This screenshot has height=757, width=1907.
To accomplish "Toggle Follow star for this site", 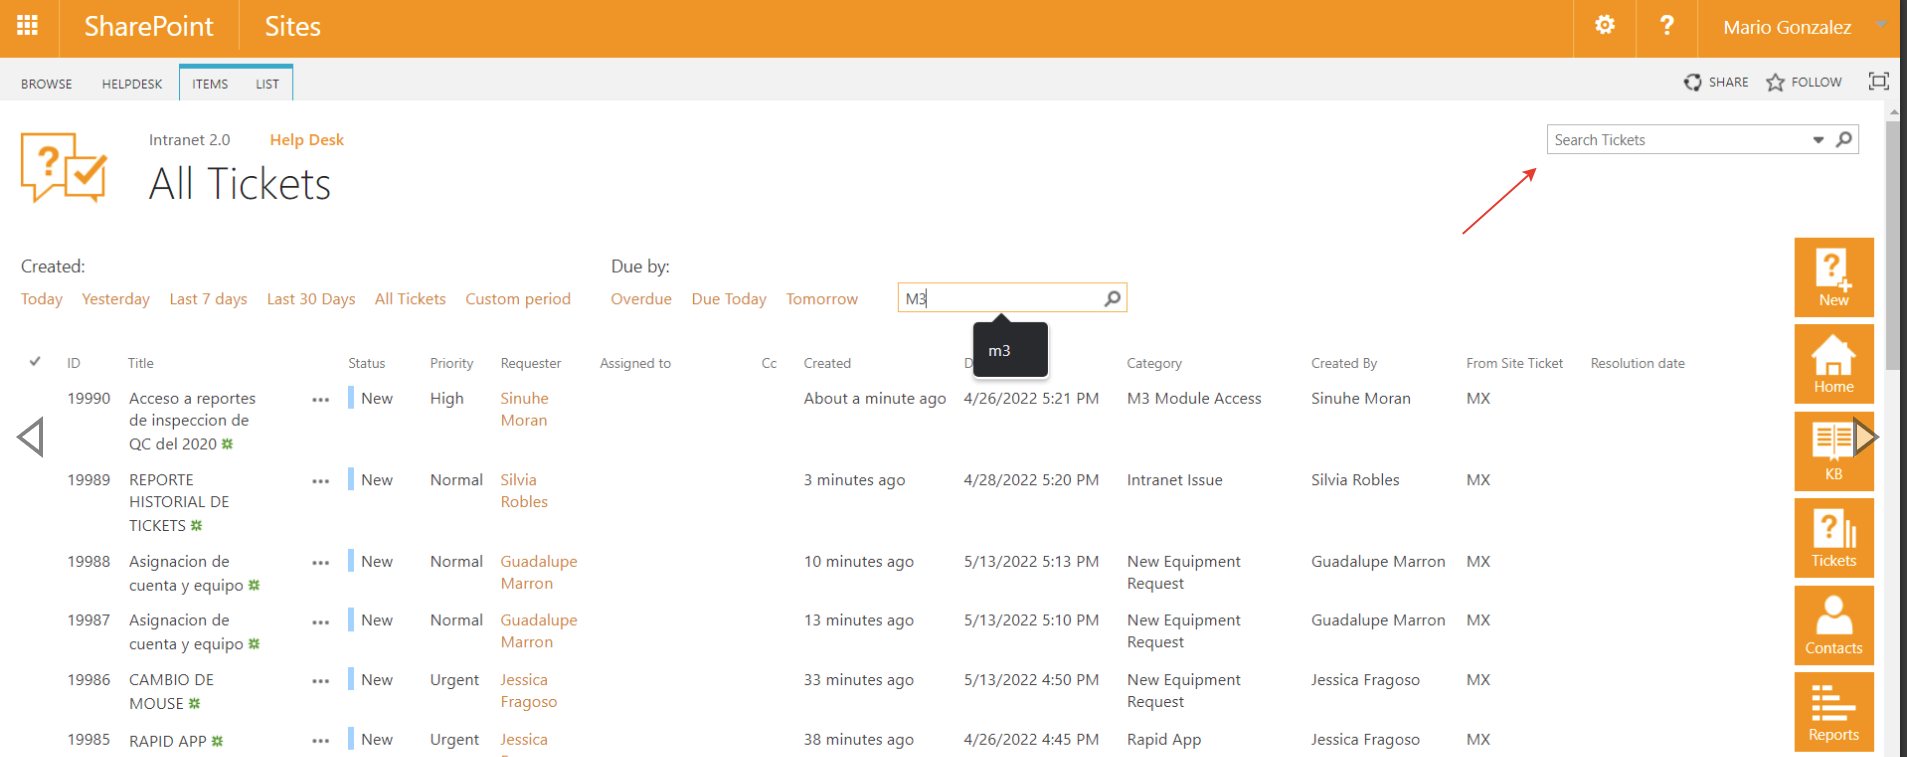I will (x=1804, y=82).
